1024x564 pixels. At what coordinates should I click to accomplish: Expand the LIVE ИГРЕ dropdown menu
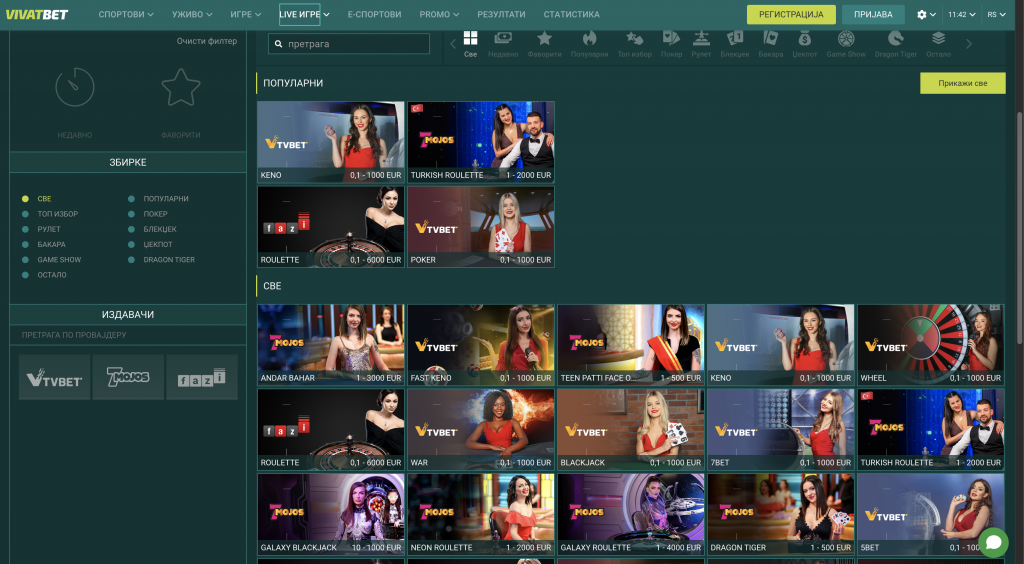(x=304, y=14)
